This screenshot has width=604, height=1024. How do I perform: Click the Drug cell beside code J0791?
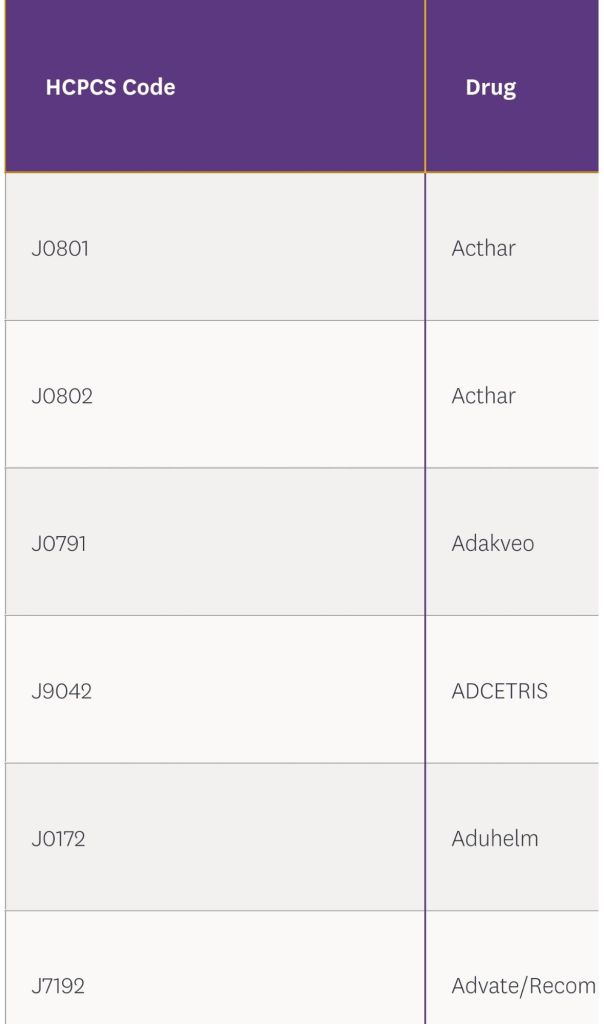coord(493,544)
